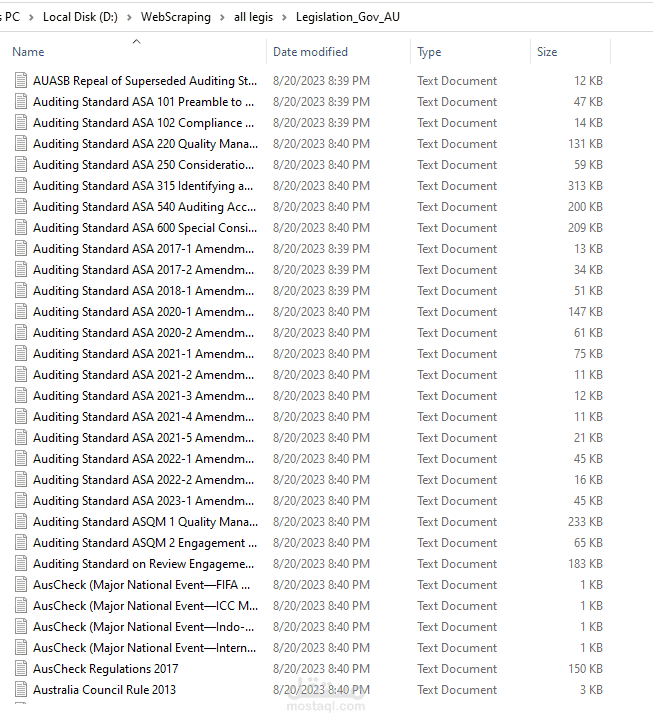Image resolution: width=653 pixels, height=728 pixels.
Task: Sort files by Date modified column header
Action: [x=310, y=52]
